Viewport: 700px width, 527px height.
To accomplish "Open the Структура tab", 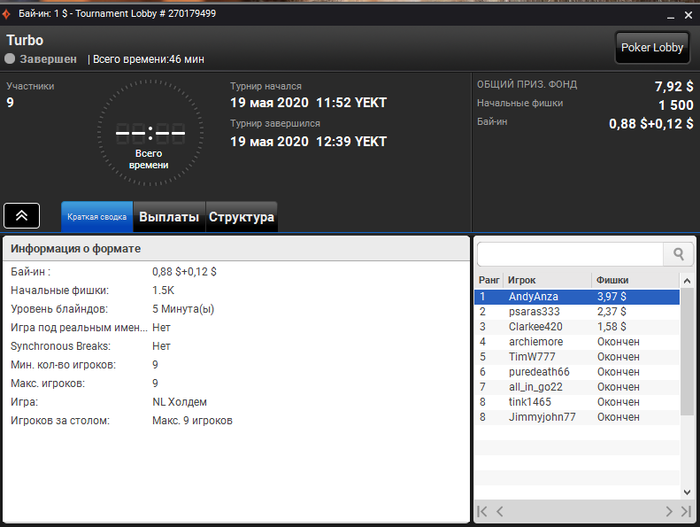I will 242,217.
